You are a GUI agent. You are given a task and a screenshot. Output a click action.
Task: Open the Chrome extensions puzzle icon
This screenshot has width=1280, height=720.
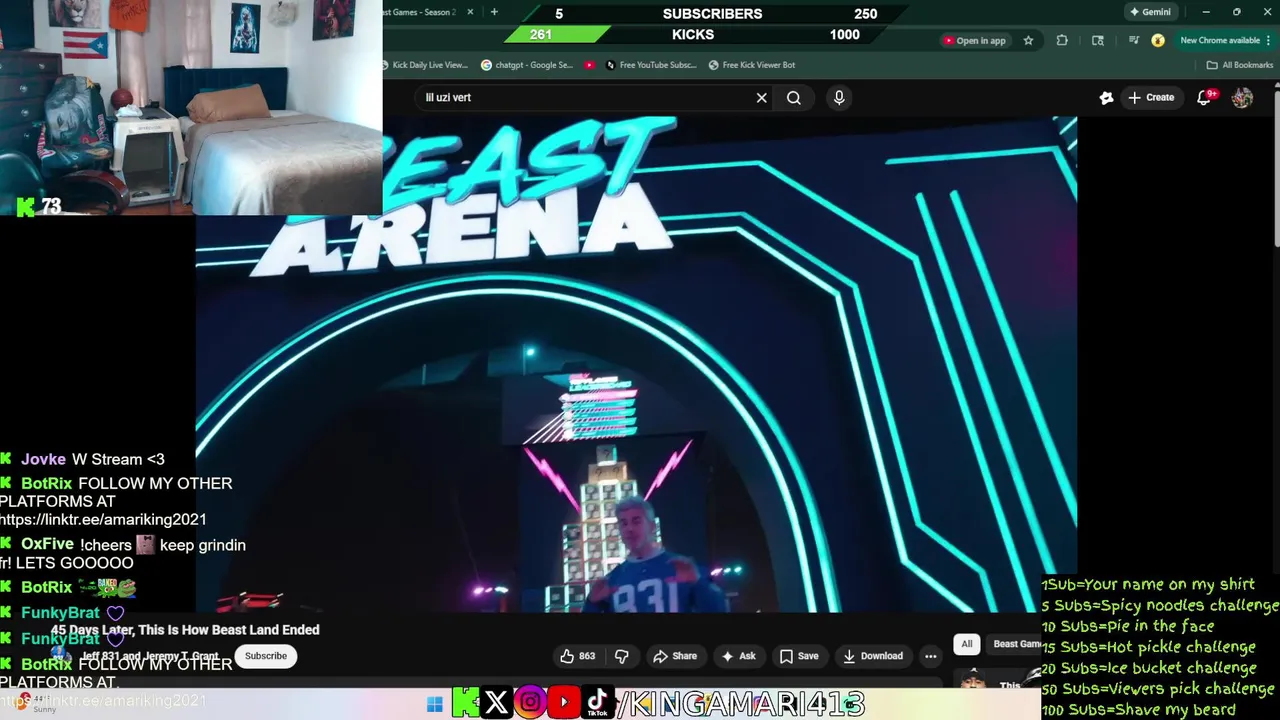(x=1062, y=41)
